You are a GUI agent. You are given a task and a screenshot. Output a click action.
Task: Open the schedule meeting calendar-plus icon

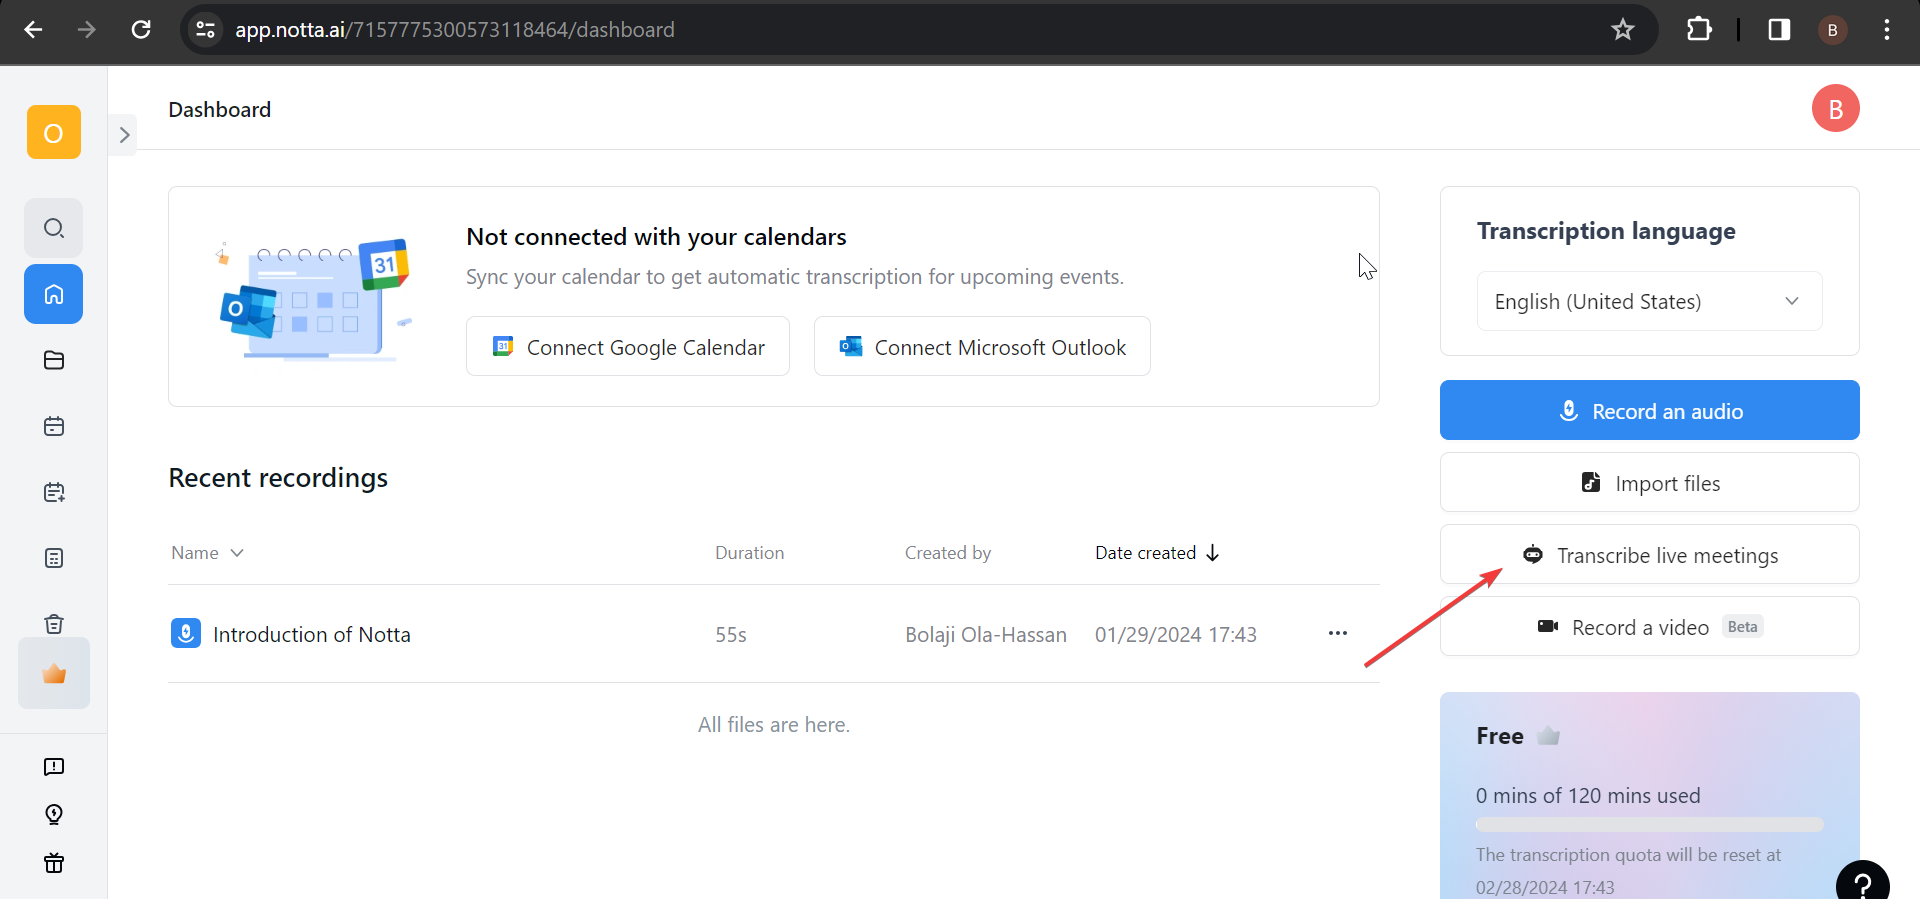pos(54,492)
